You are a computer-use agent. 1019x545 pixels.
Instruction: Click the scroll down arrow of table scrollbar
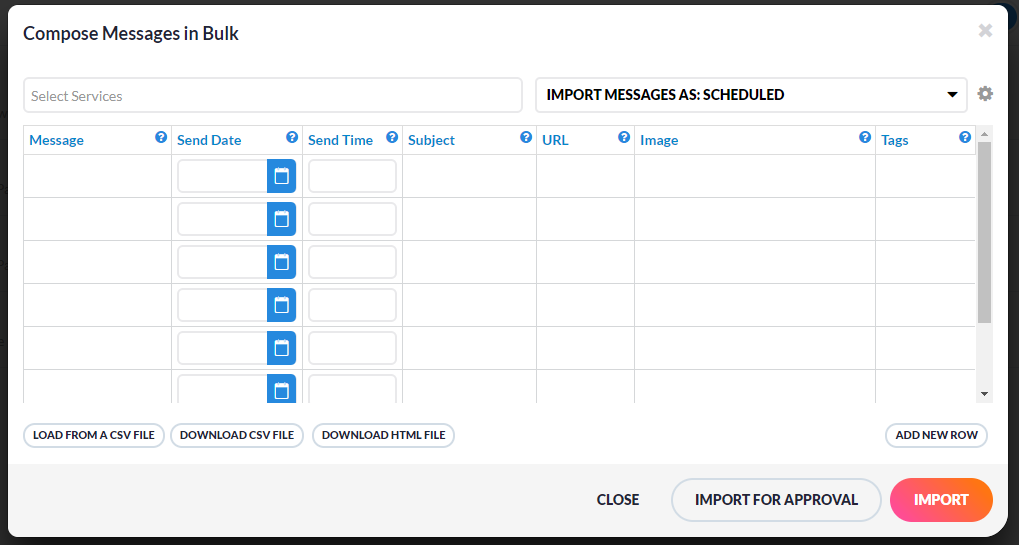pos(985,394)
